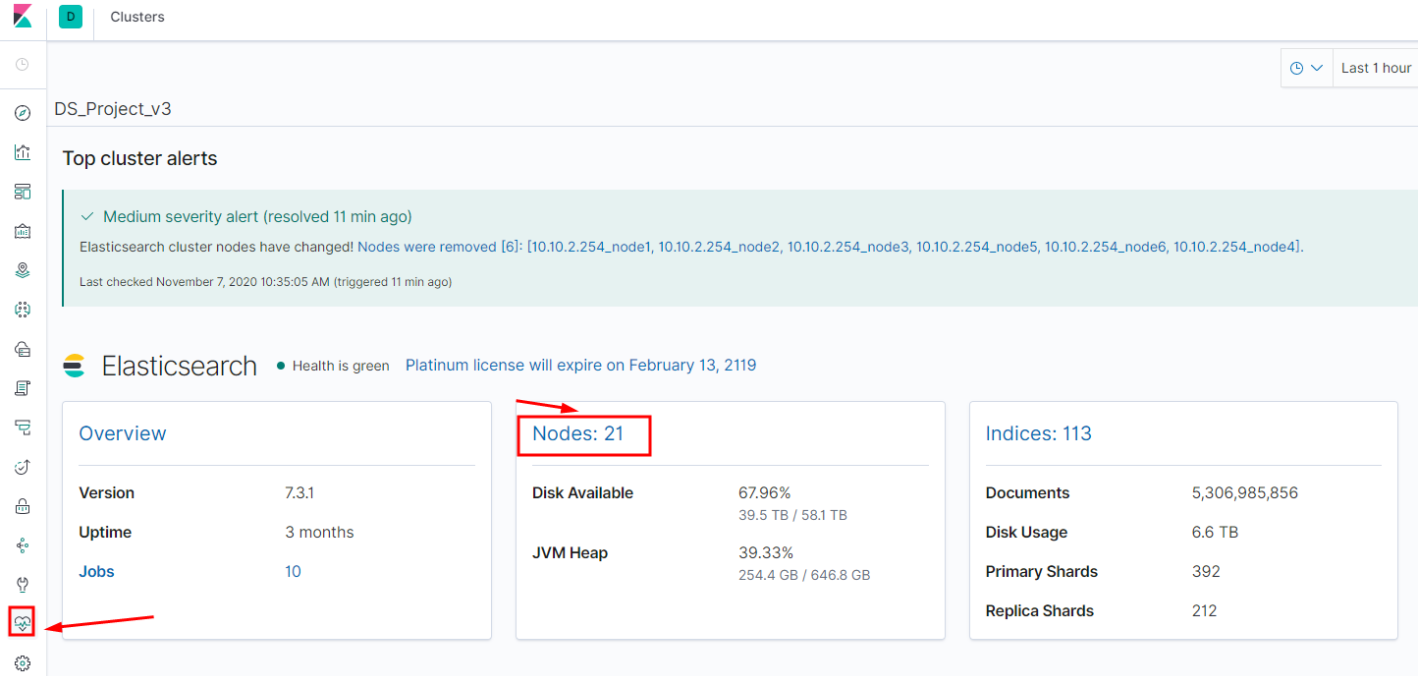Click the Primary Shards value 392
Screen dimensions: 1421x676
click(1206, 572)
